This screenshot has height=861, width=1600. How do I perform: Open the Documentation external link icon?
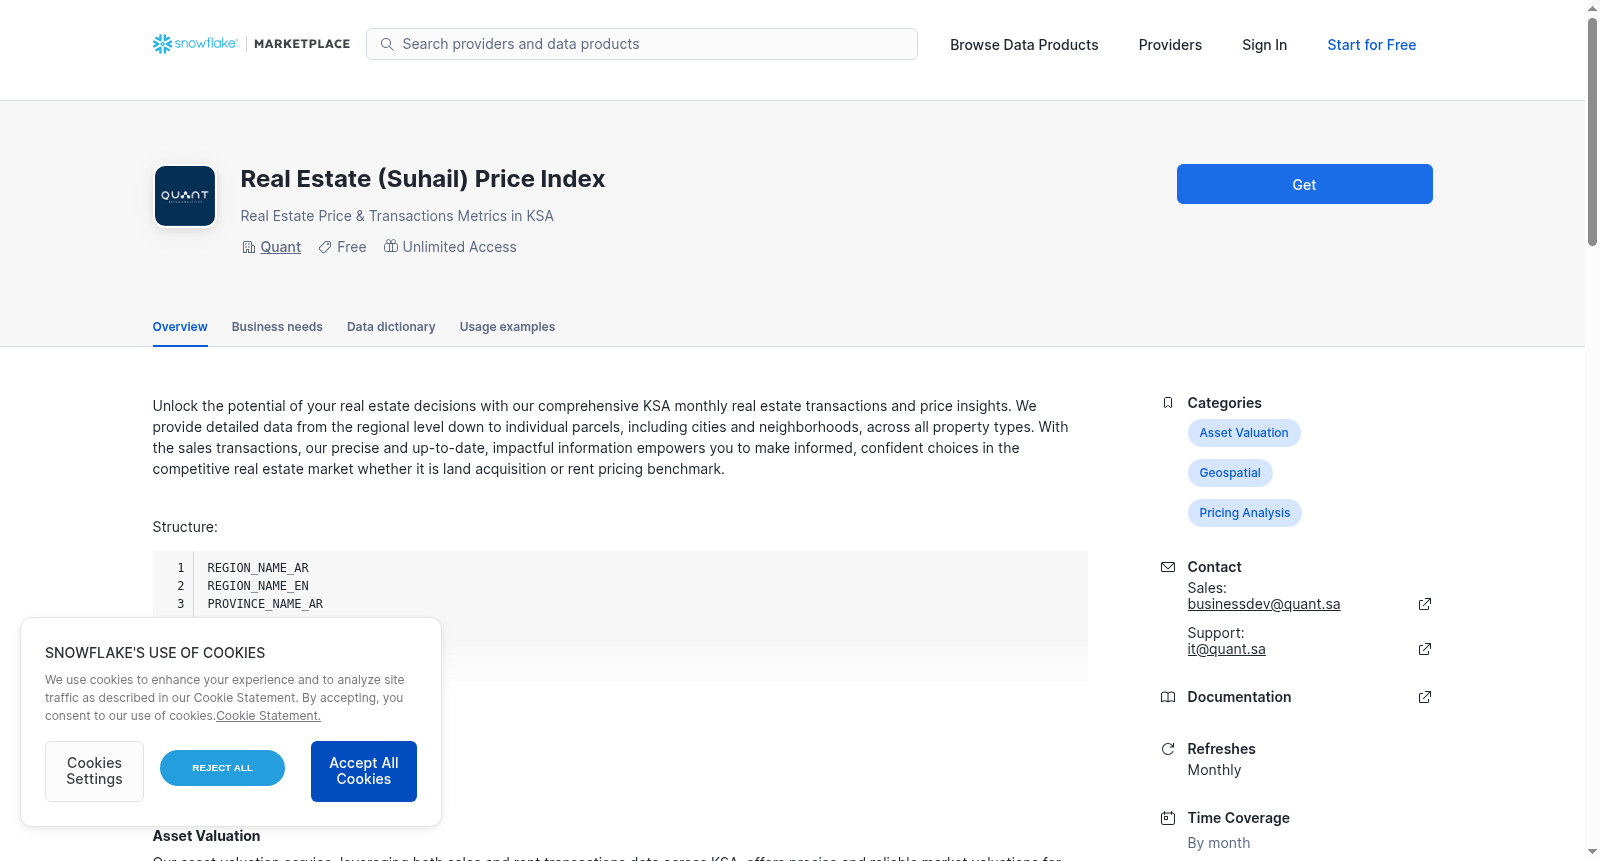coord(1425,697)
